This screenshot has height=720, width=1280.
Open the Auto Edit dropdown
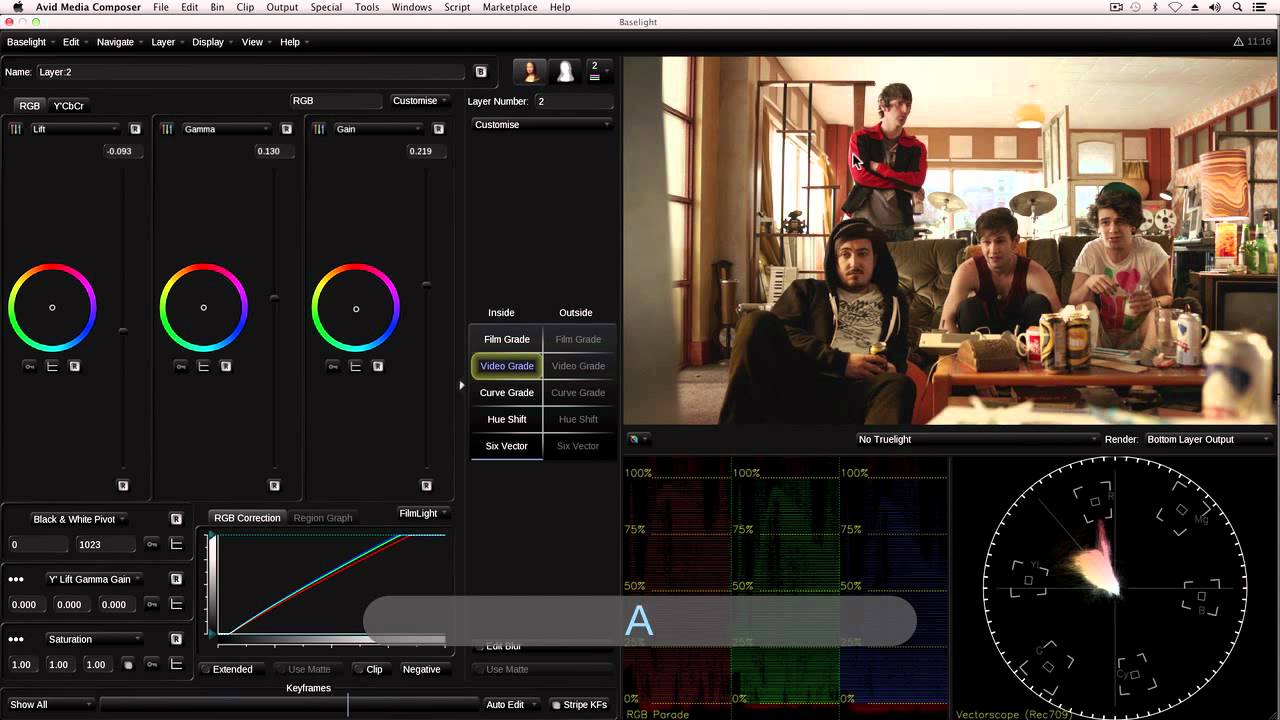pos(511,705)
